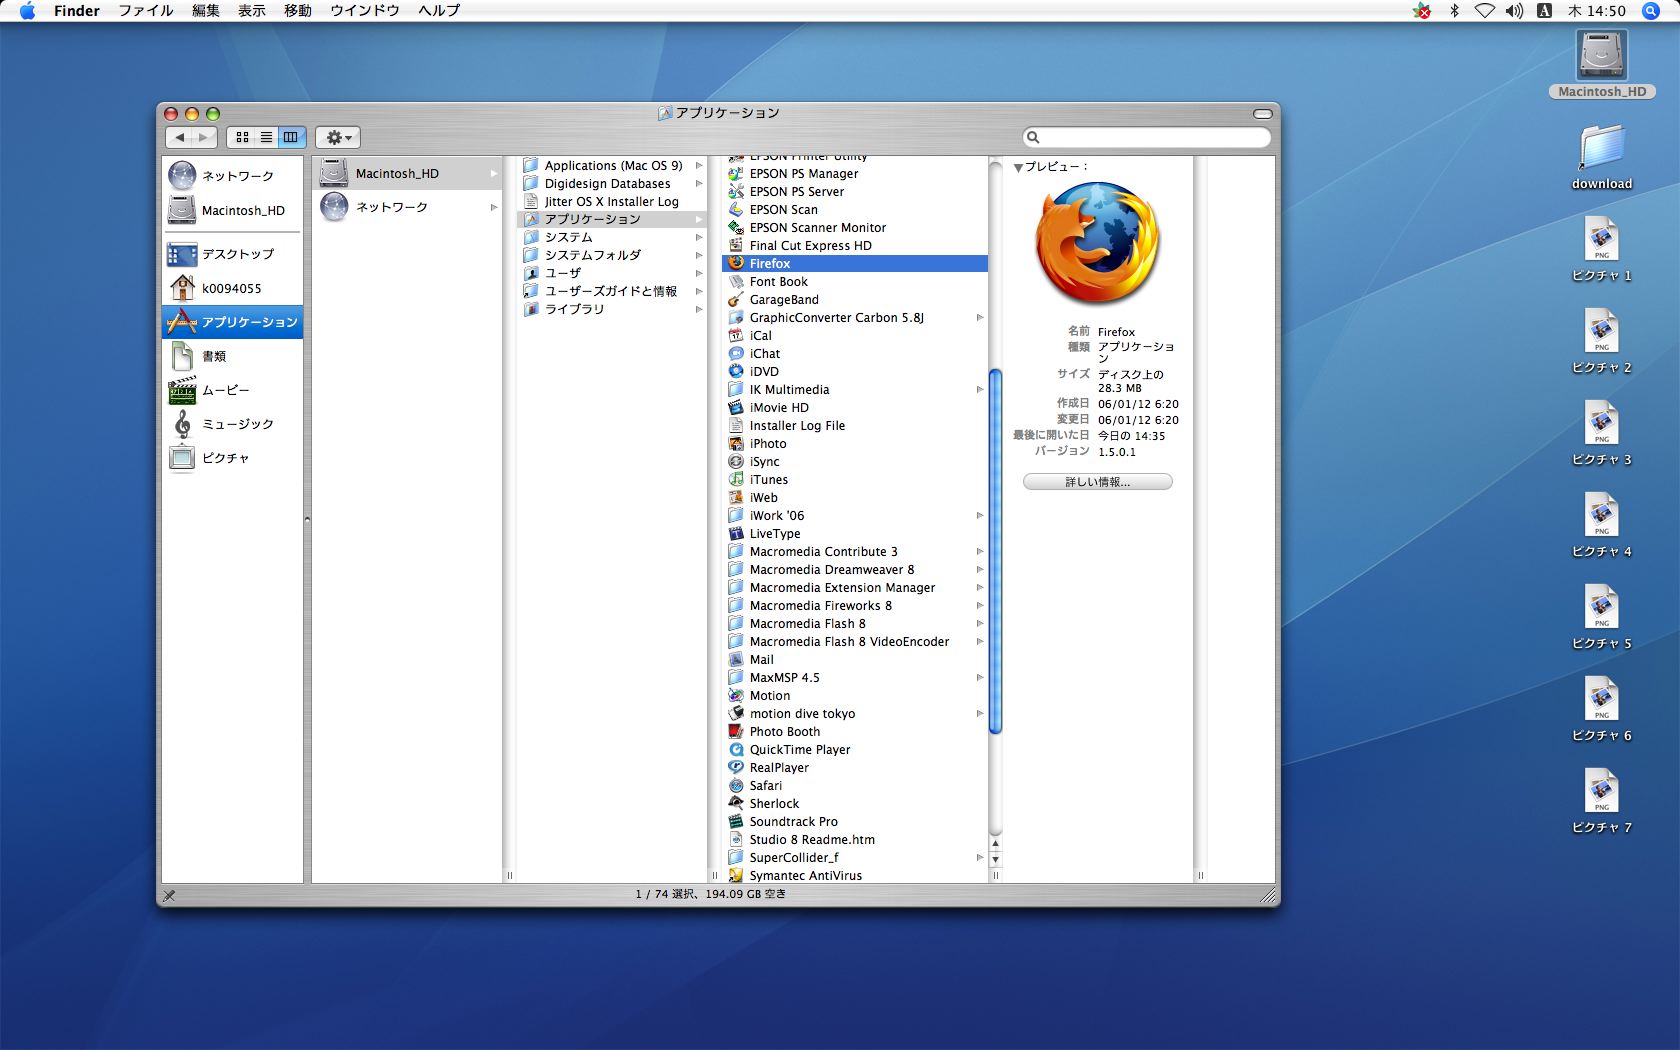The image size is (1680, 1050).
Task: Select the GarageBand application
Action: [783, 300]
